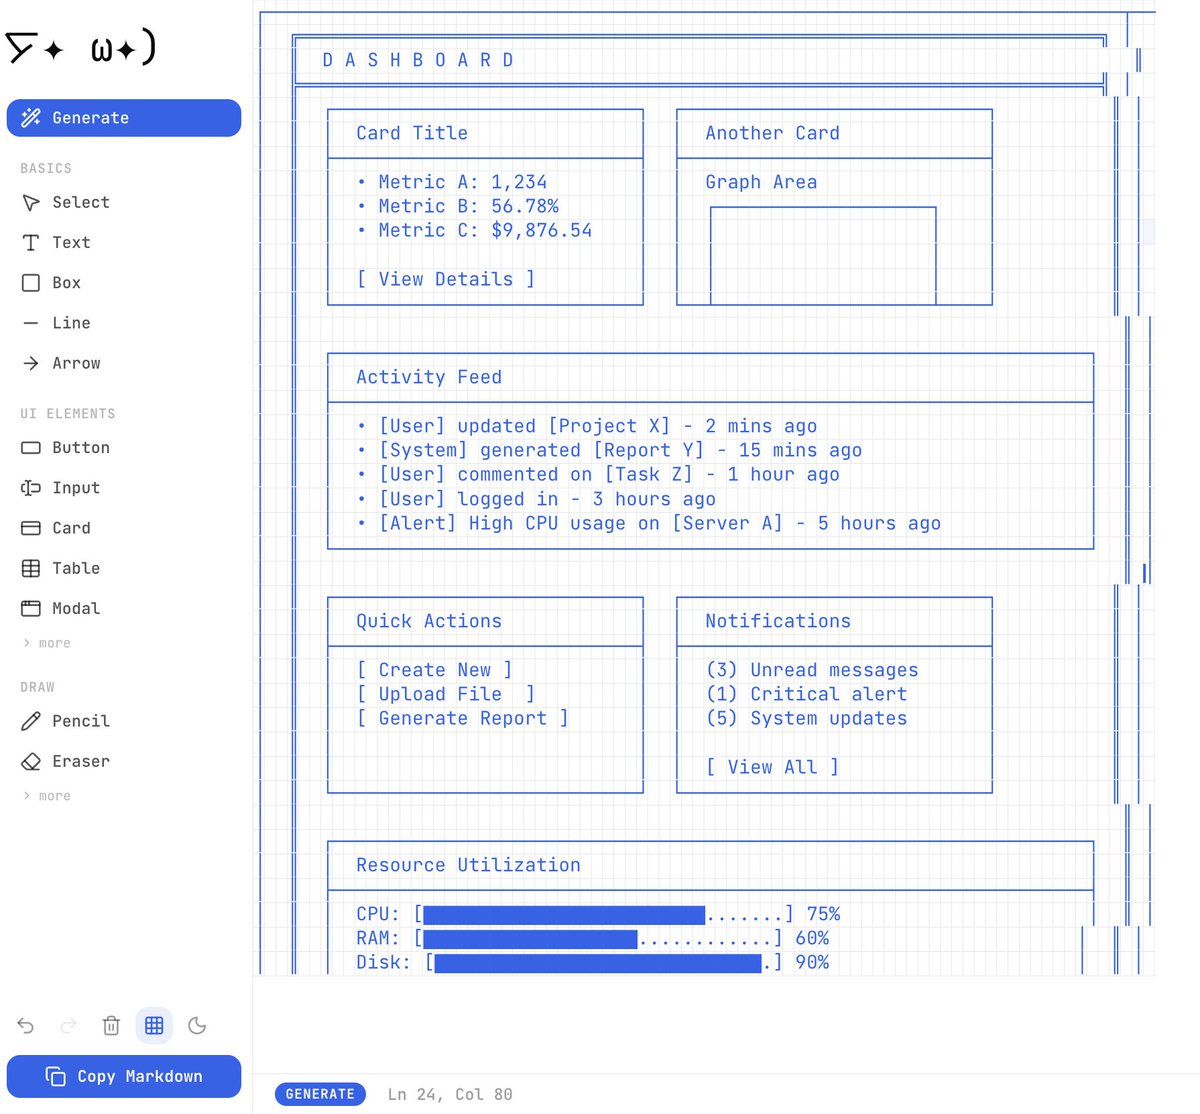Image resolution: width=1200 pixels, height=1114 pixels.
Task: Click the Another Card header
Action: (x=772, y=133)
